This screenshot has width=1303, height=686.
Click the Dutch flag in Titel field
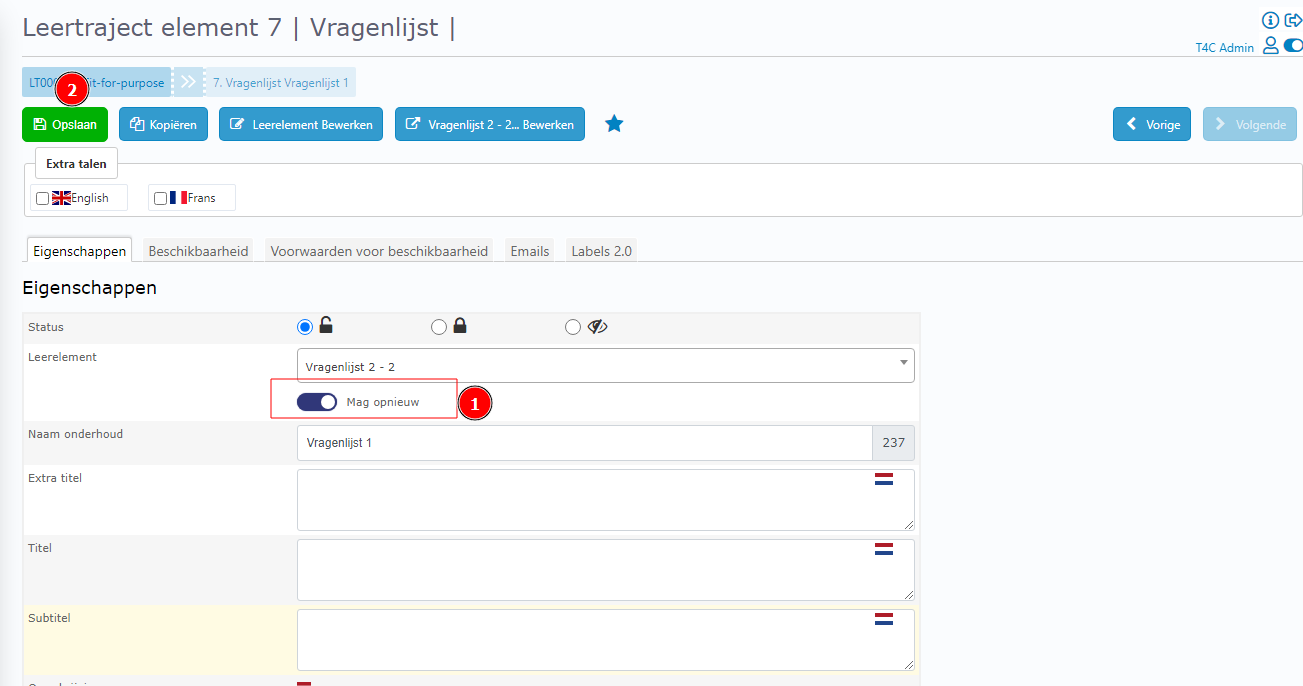[x=883, y=549]
